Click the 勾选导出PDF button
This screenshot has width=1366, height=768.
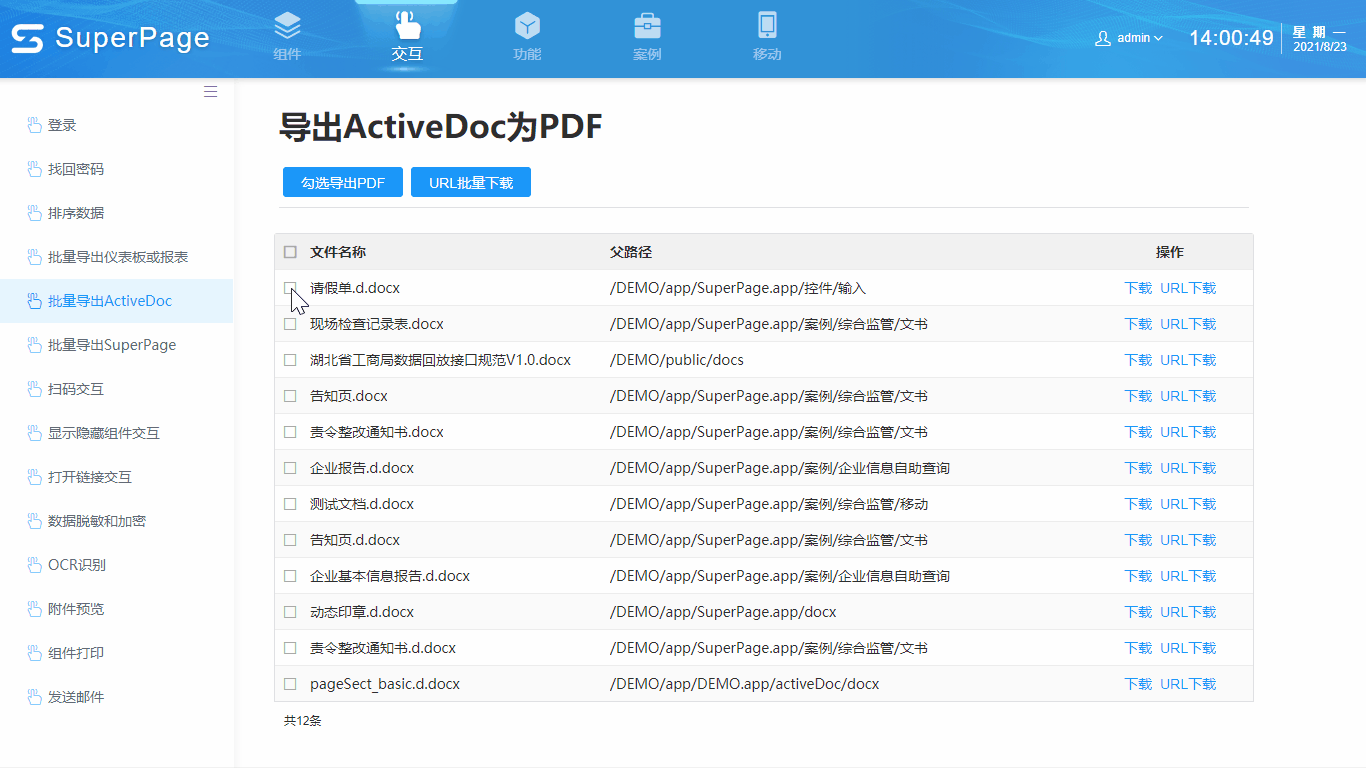343,183
